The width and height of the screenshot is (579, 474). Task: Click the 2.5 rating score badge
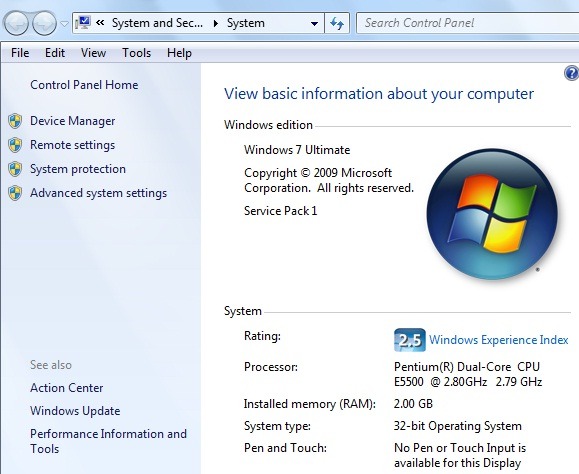coord(410,340)
